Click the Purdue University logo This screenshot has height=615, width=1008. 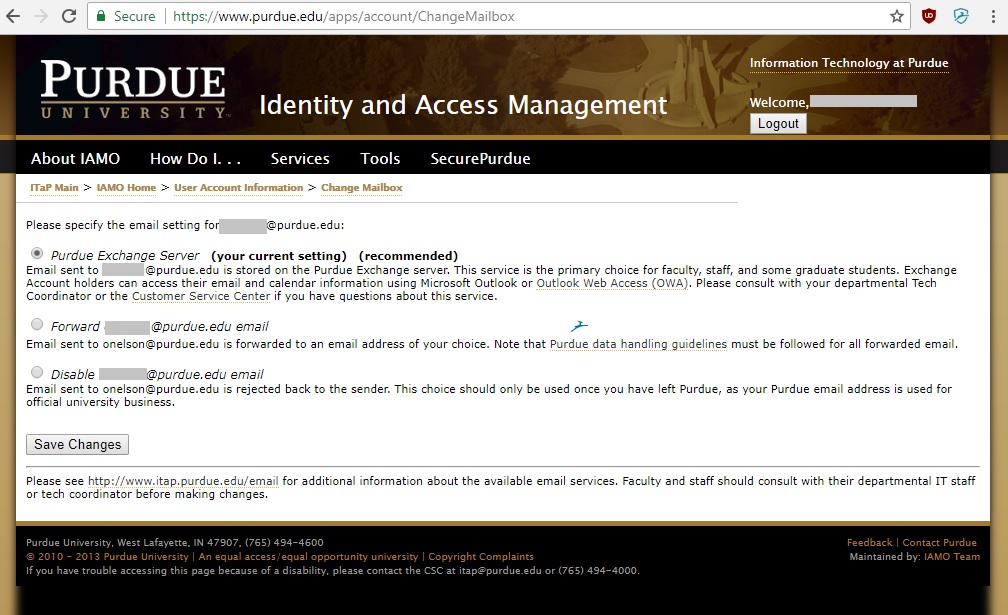[x=134, y=90]
